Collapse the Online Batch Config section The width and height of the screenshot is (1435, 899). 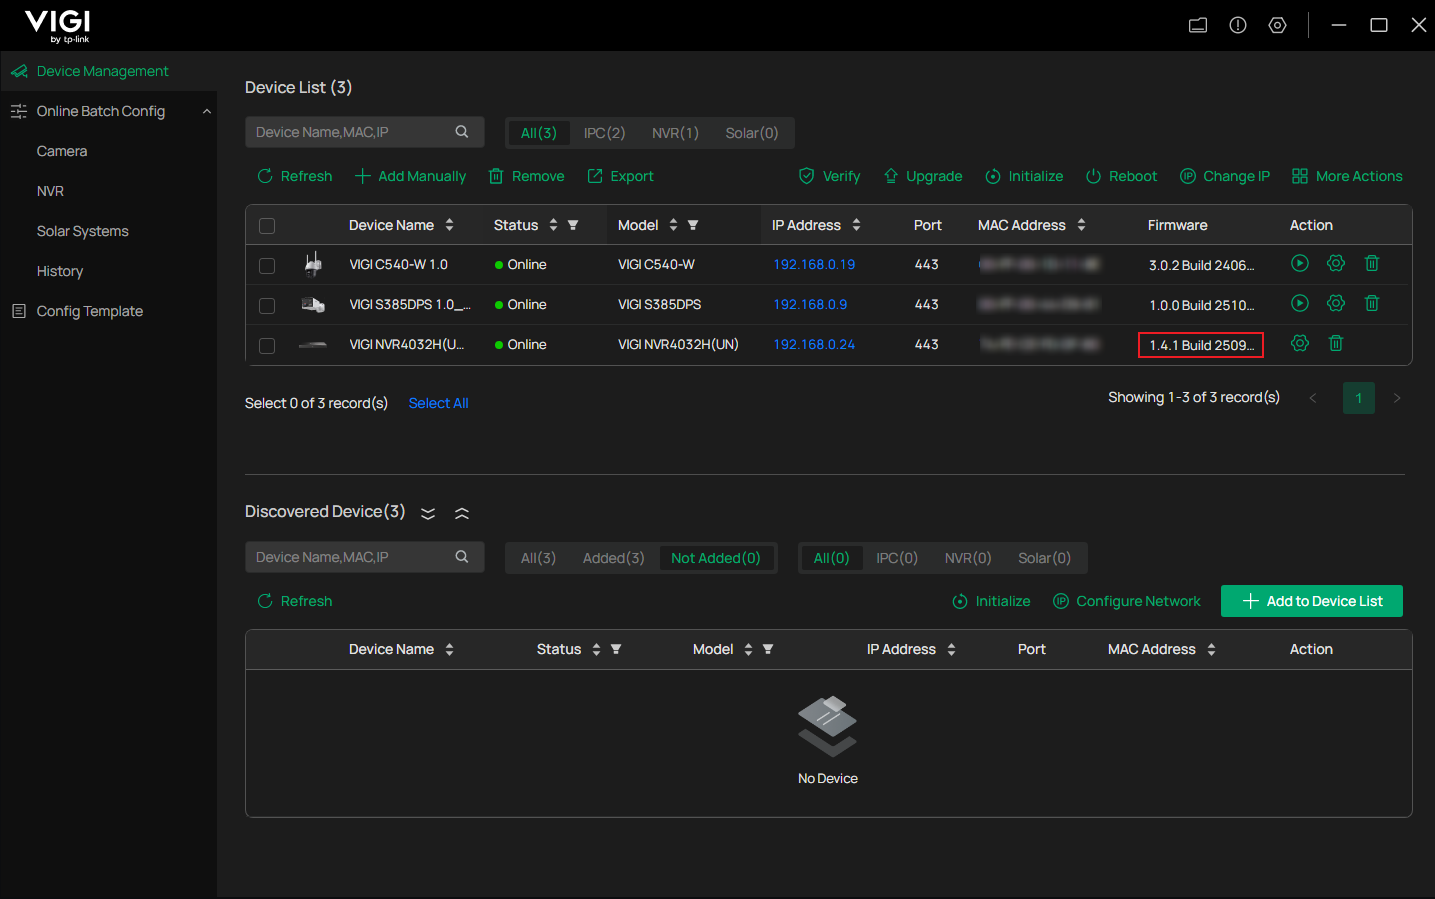click(207, 111)
